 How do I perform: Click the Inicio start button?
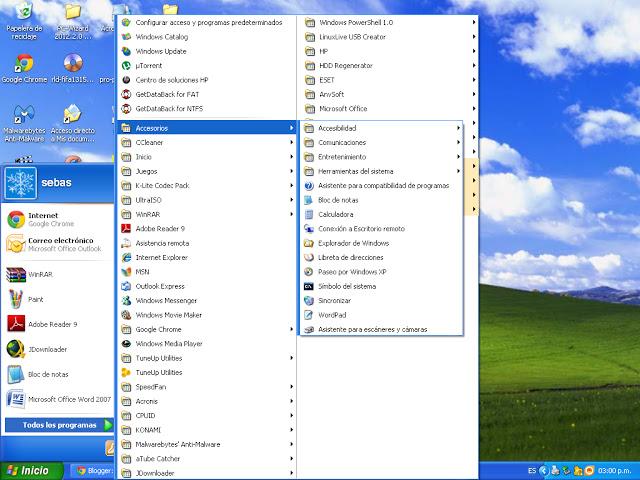pyautogui.click(x=26, y=470)
